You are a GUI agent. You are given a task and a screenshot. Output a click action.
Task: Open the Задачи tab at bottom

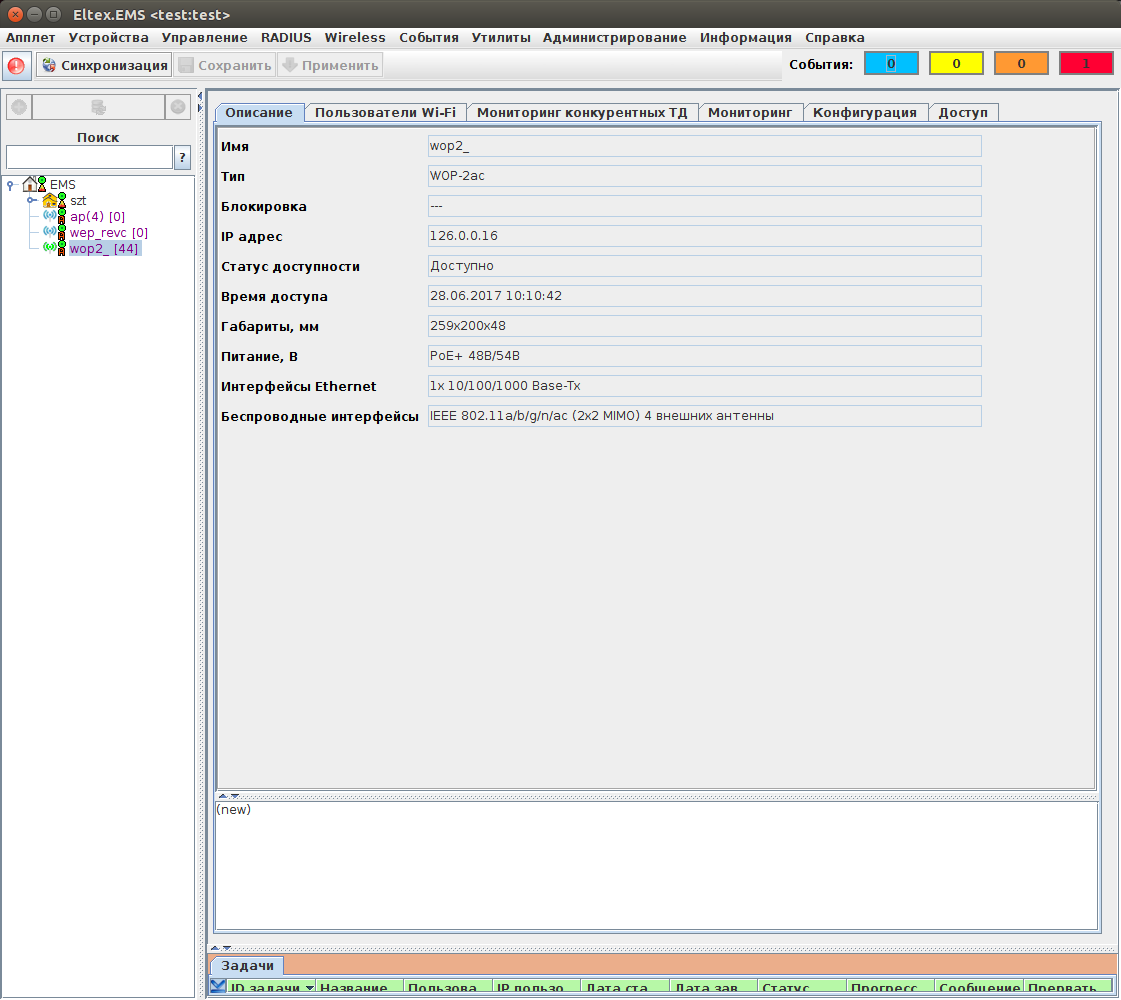click(247, 966)
